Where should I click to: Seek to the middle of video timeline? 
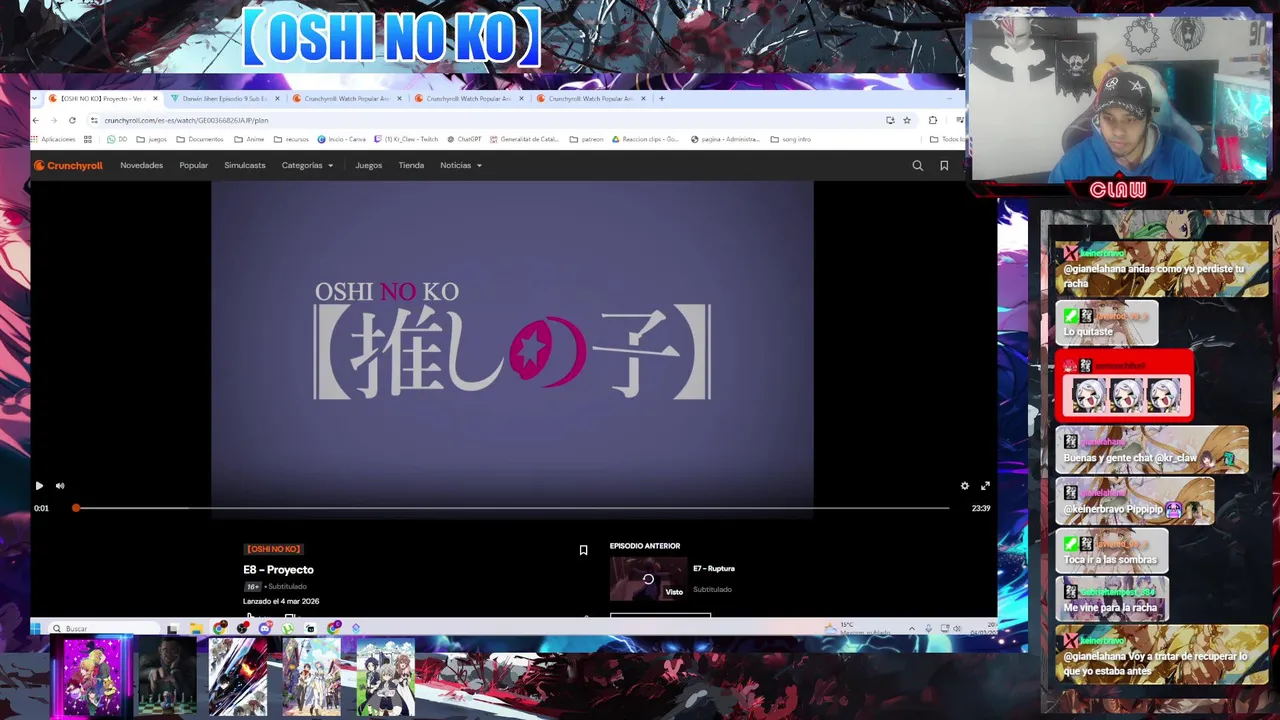tap(512, 508)
